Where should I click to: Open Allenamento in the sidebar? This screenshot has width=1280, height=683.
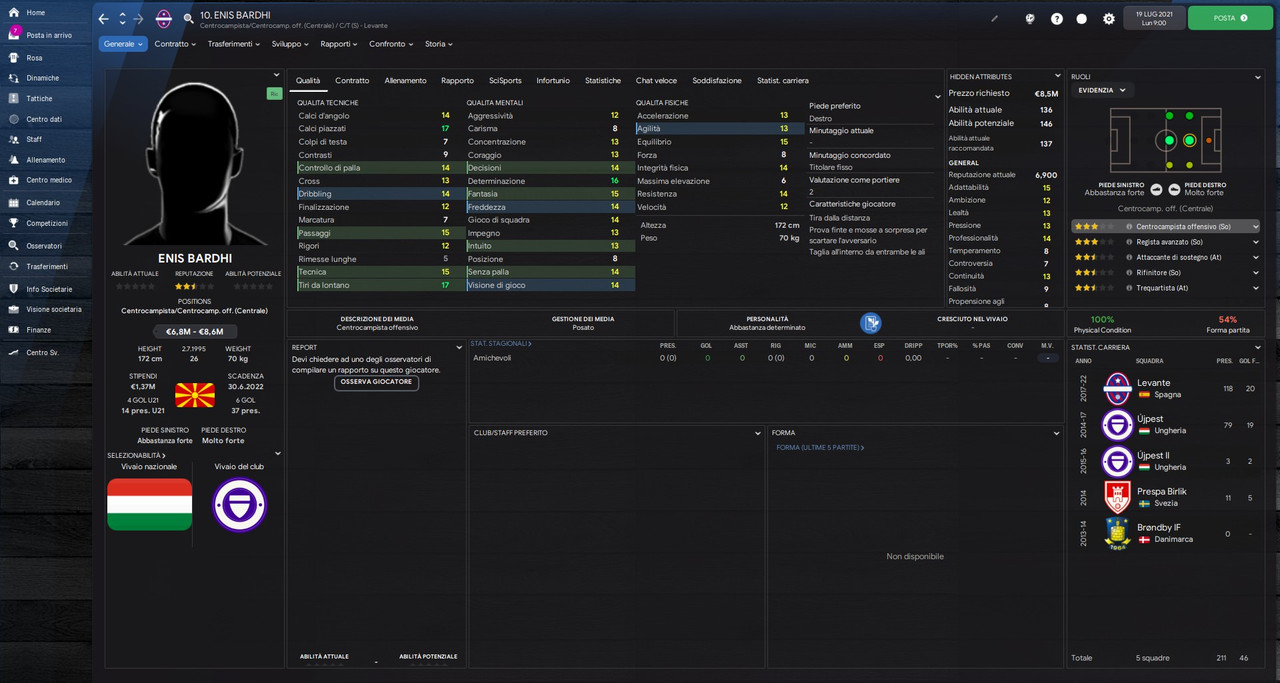[x=45, y=160]
